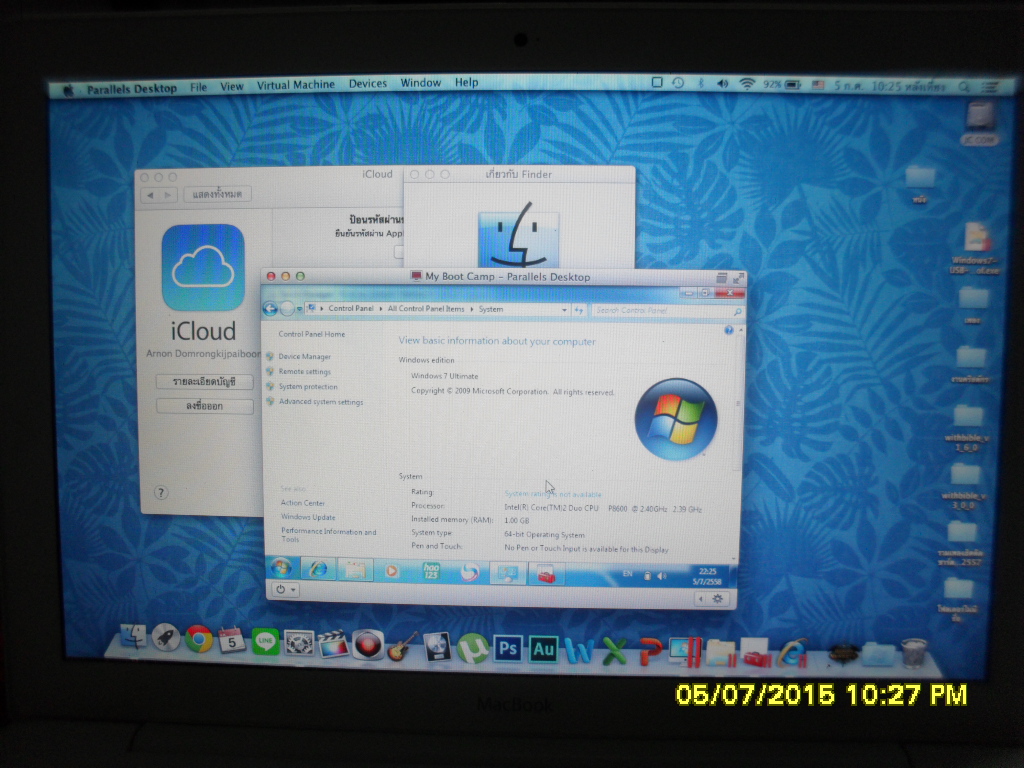Viewport: 1024px width, 768px height.
Task: Open the Virtual Machine menu
Action: [x=295, y=85]
